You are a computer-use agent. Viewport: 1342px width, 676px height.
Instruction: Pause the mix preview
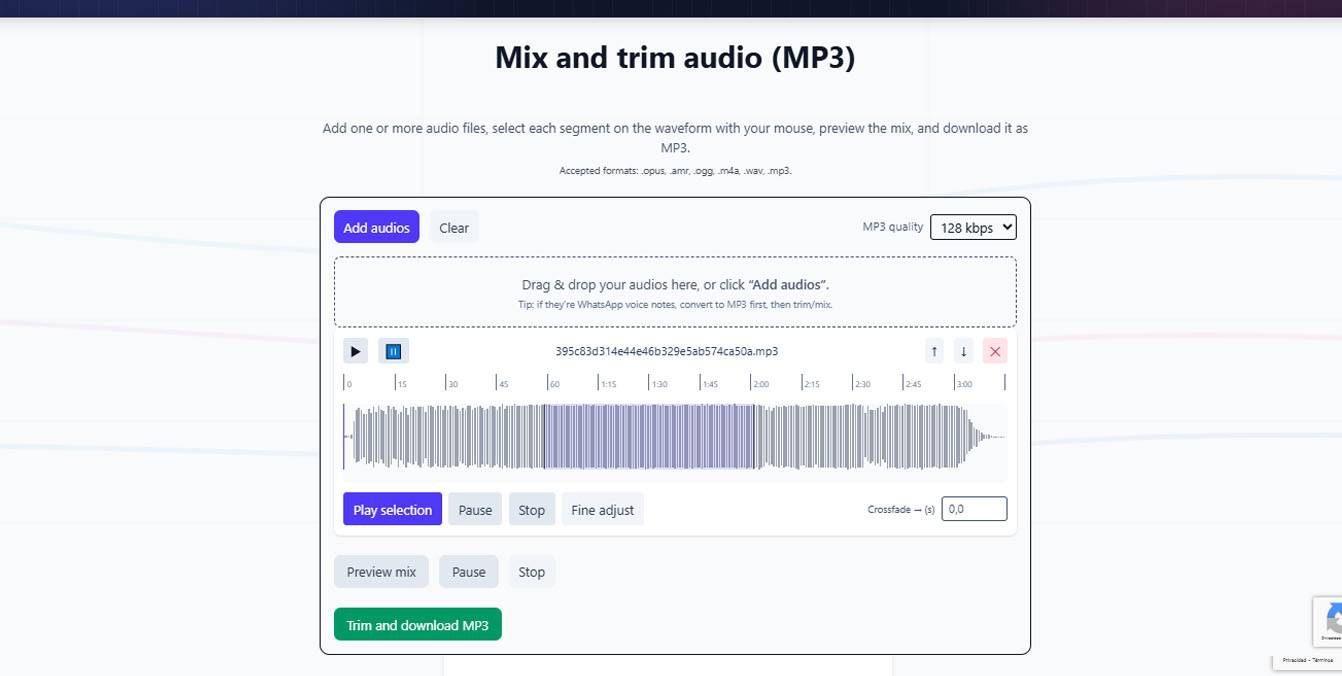[468, 571]
